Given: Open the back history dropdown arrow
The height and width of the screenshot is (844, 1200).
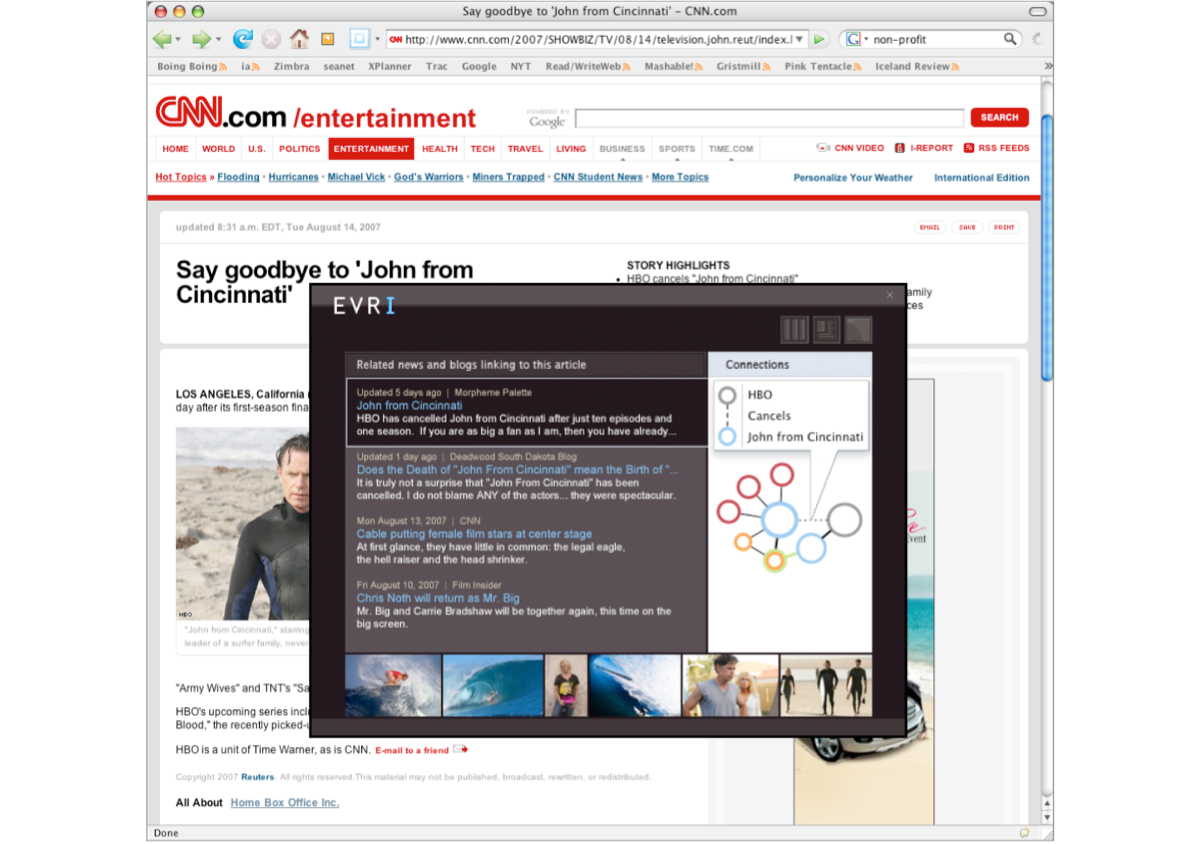Looking at the screenshot, I should coord(178,40).
